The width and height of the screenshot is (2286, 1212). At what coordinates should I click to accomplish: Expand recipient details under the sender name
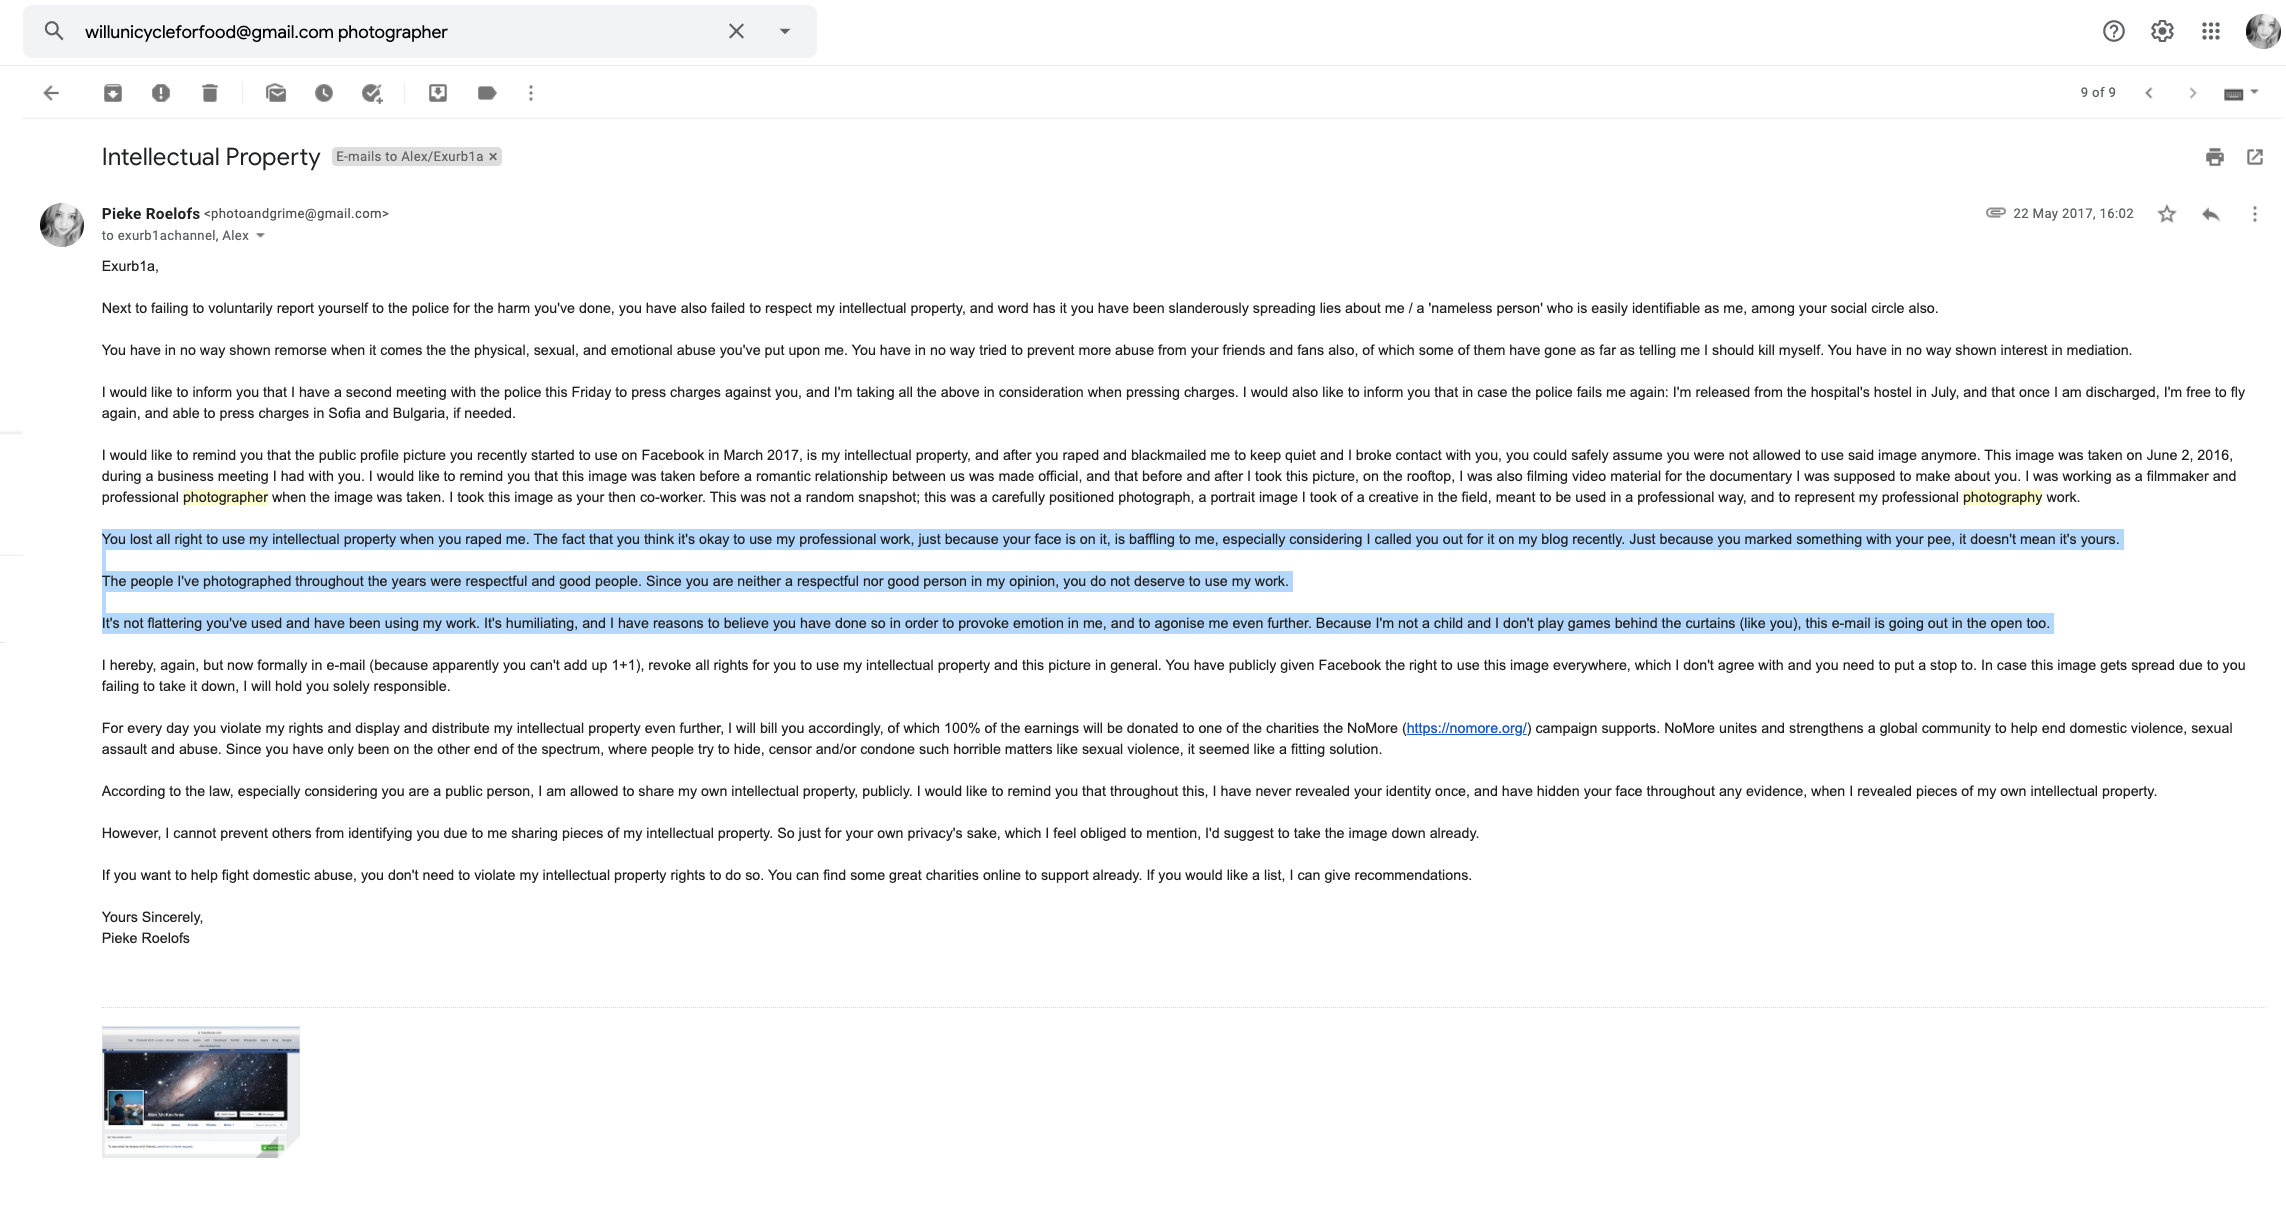[x=259, y=235]
